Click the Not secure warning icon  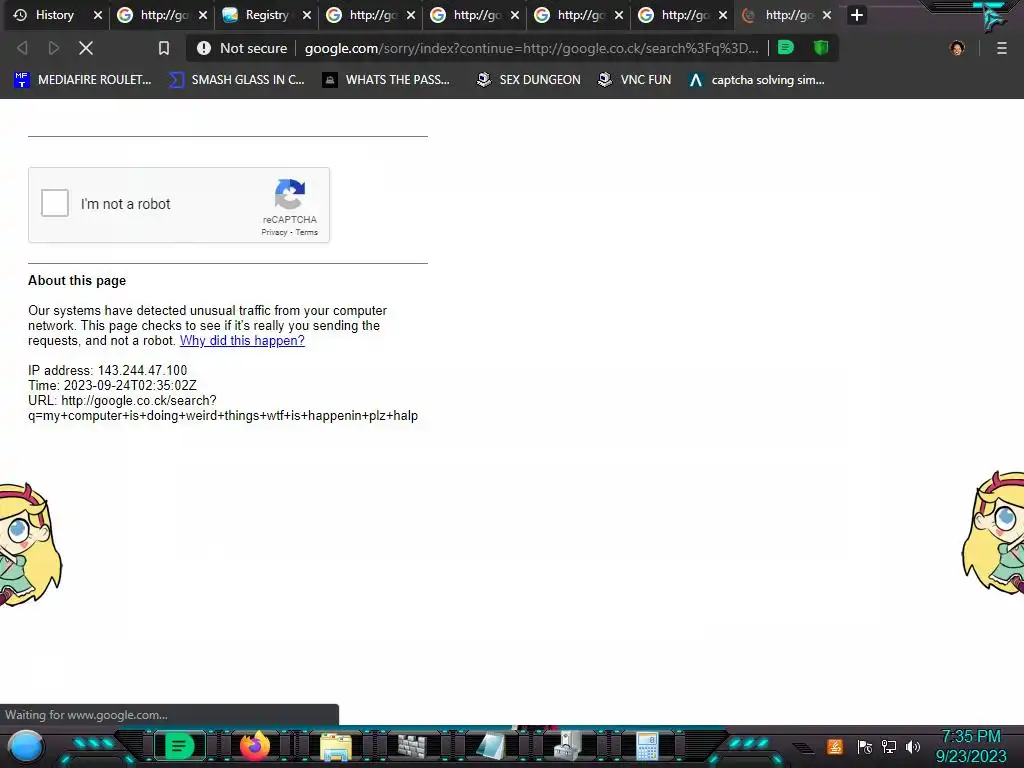pos(204,48)
